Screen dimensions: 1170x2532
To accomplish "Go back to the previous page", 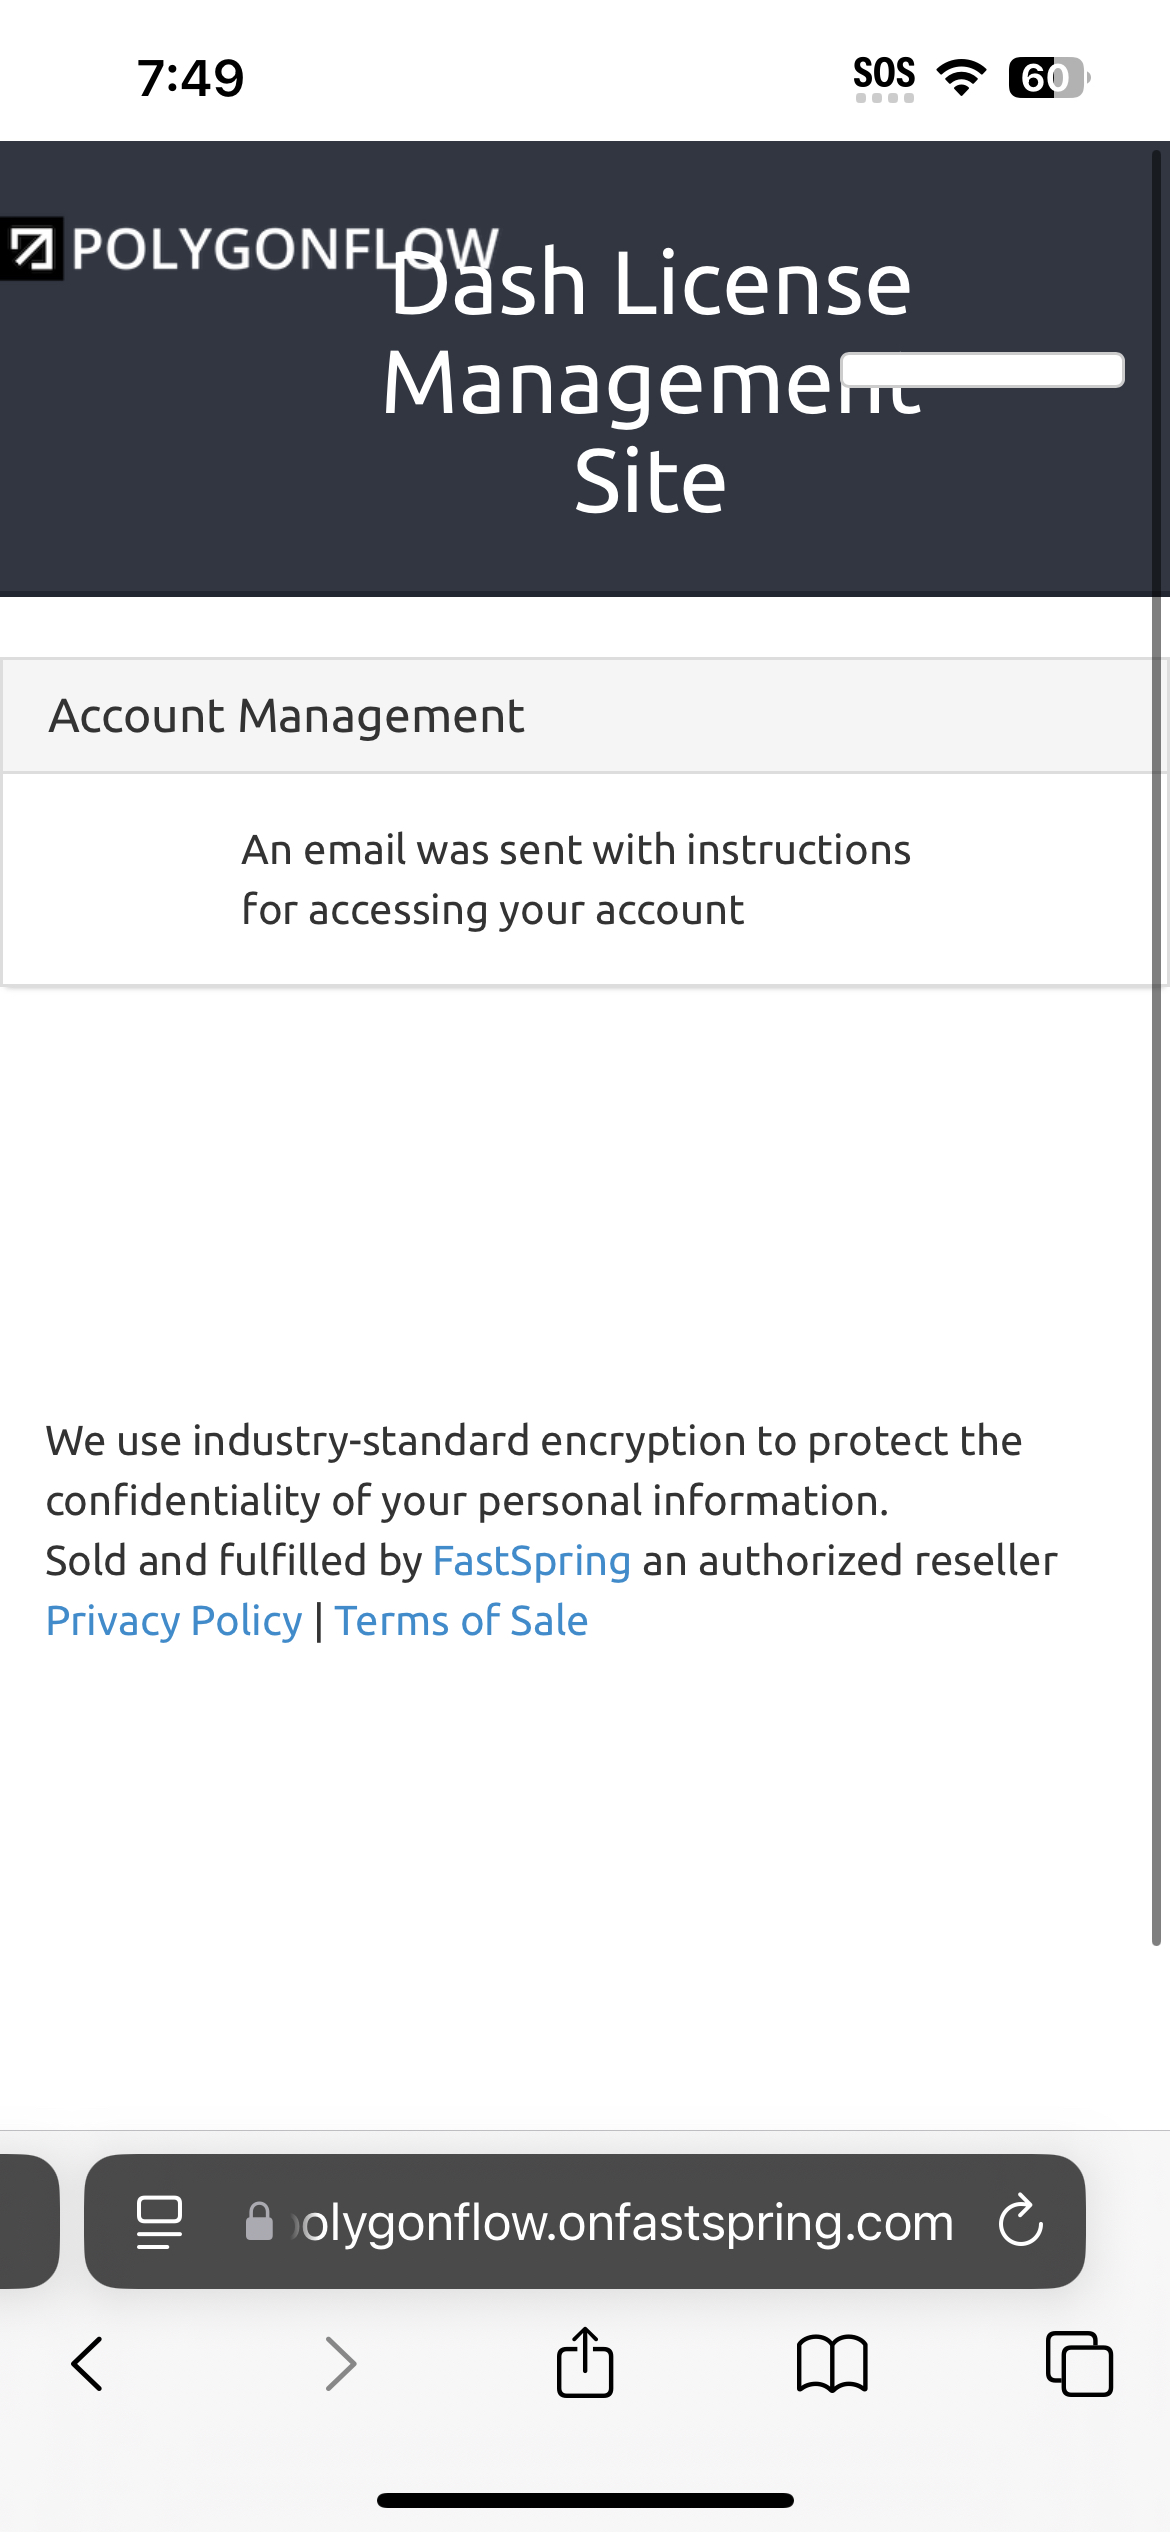I will (x=88, y=2364).
